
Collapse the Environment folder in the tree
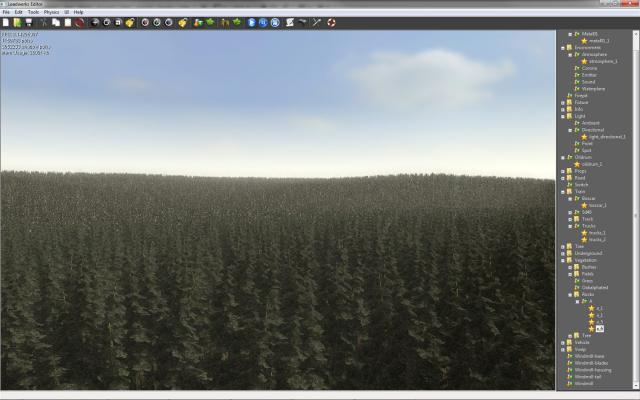point(563,48)
